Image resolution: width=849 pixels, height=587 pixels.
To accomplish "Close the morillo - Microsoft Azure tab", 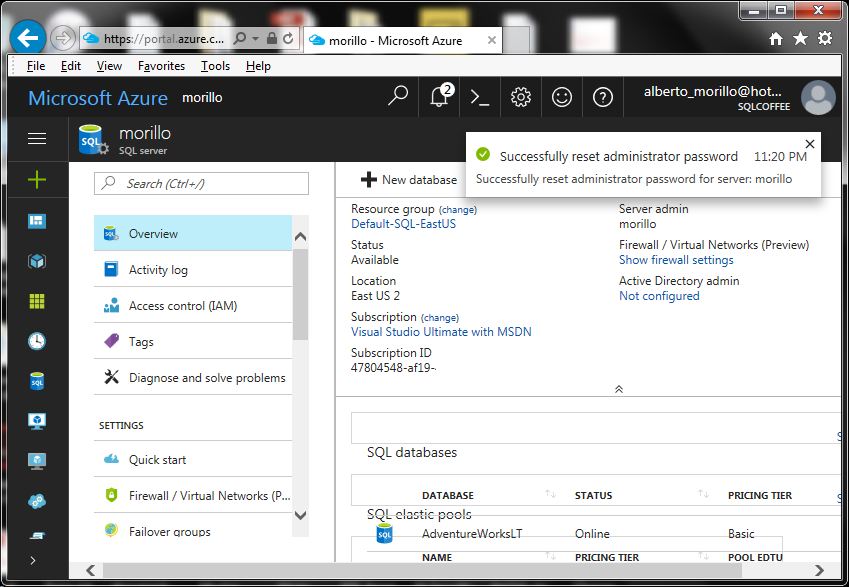I will 492,40.
